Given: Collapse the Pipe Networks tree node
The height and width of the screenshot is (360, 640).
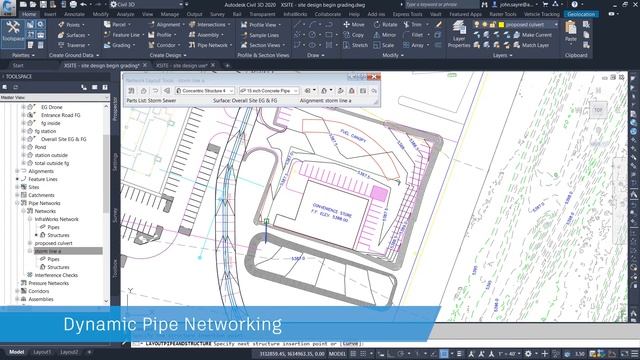Looking at the screenshot, I should point(17,203).
